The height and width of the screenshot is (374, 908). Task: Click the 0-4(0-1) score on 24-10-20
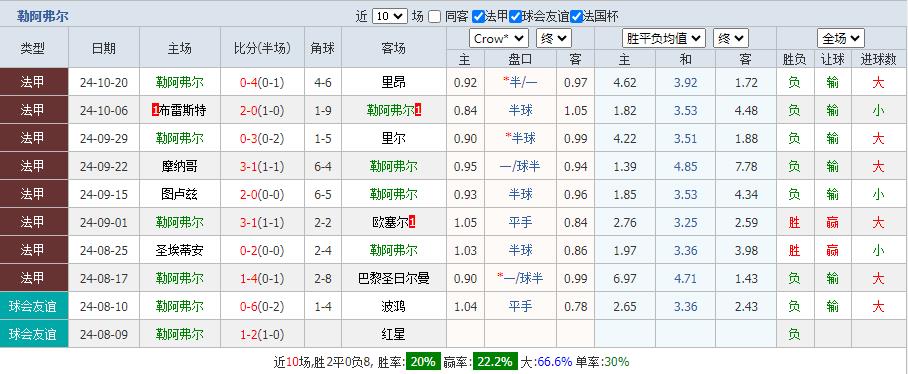tap(262, 82)
